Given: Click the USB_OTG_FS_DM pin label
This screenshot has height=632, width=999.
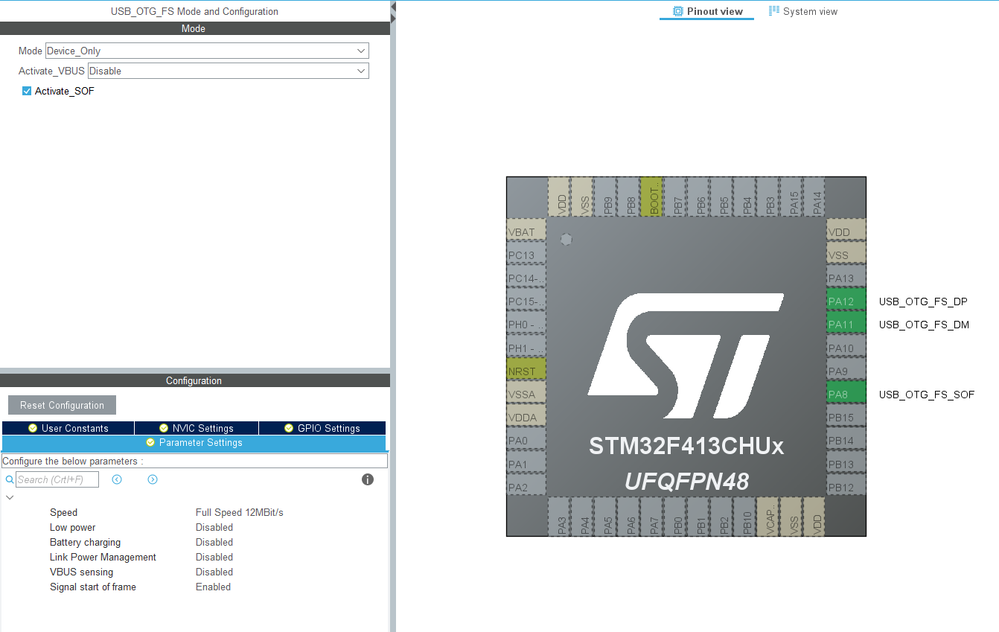Looking at the screenshot, I should pyautogui.click(x=924, y=324).
